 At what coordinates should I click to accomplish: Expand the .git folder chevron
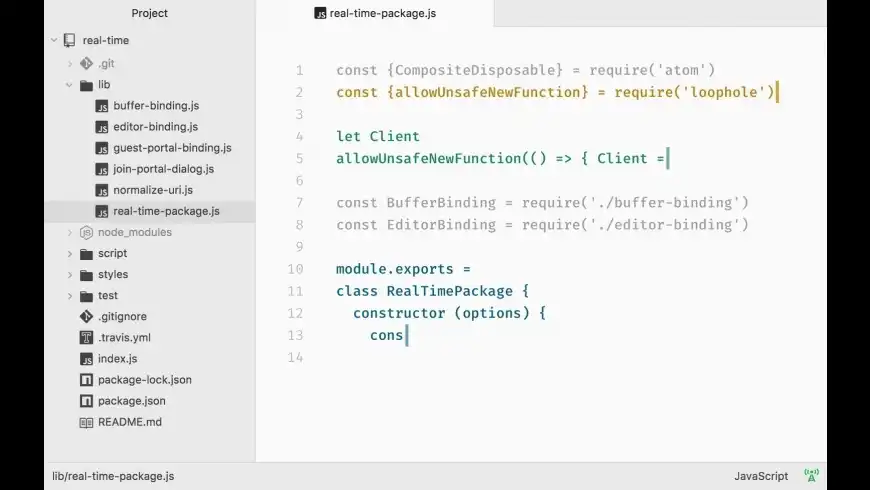coord(70,64)
